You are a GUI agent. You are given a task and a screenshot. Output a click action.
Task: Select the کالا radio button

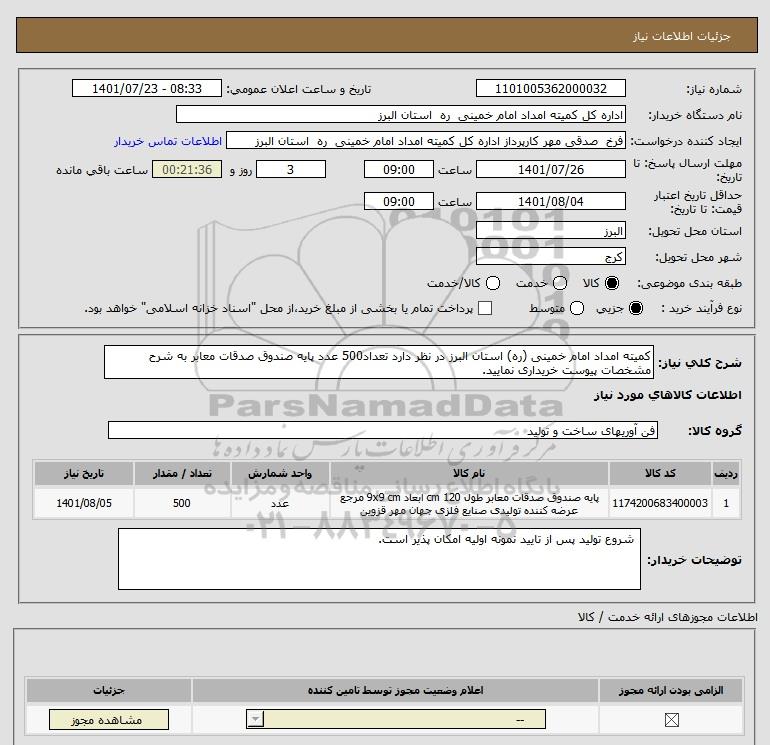tap(612, 283)
